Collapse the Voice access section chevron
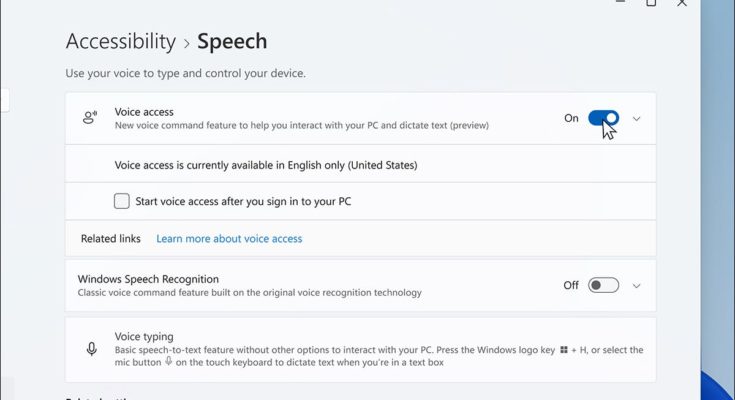 coord(637,118)
